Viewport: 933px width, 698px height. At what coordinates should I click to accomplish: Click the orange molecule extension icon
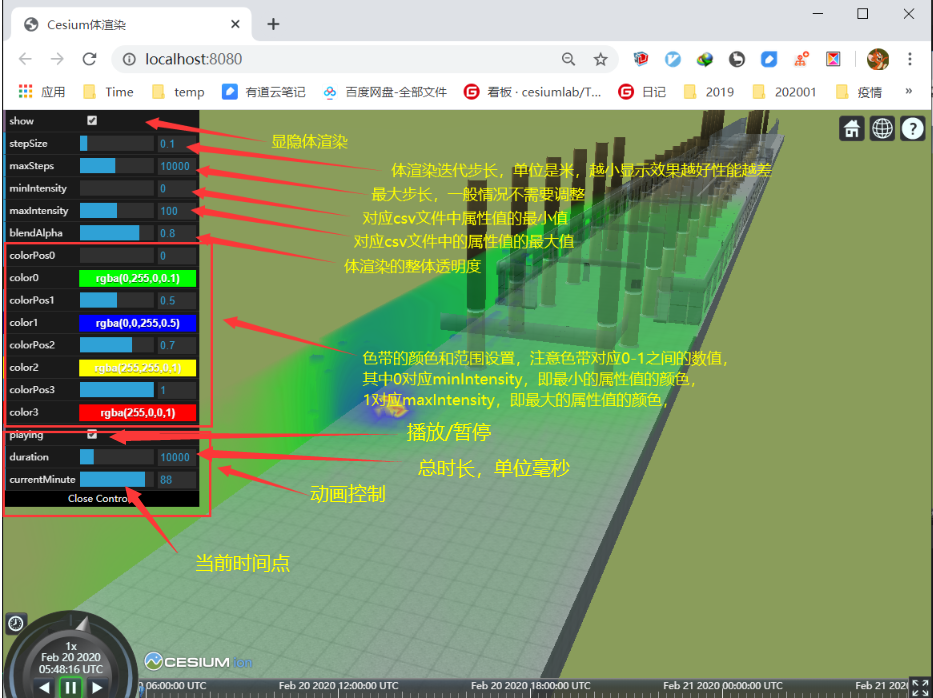[x=801, y=59]
